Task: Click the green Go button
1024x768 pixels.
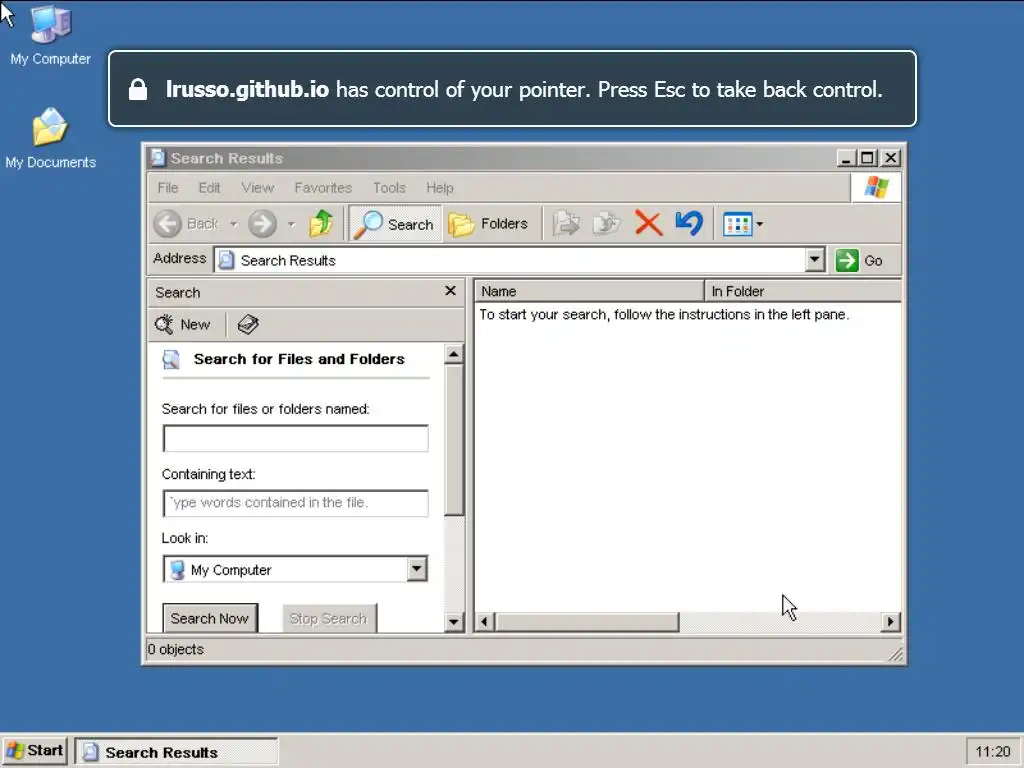Action: click(x=859, y=261)
